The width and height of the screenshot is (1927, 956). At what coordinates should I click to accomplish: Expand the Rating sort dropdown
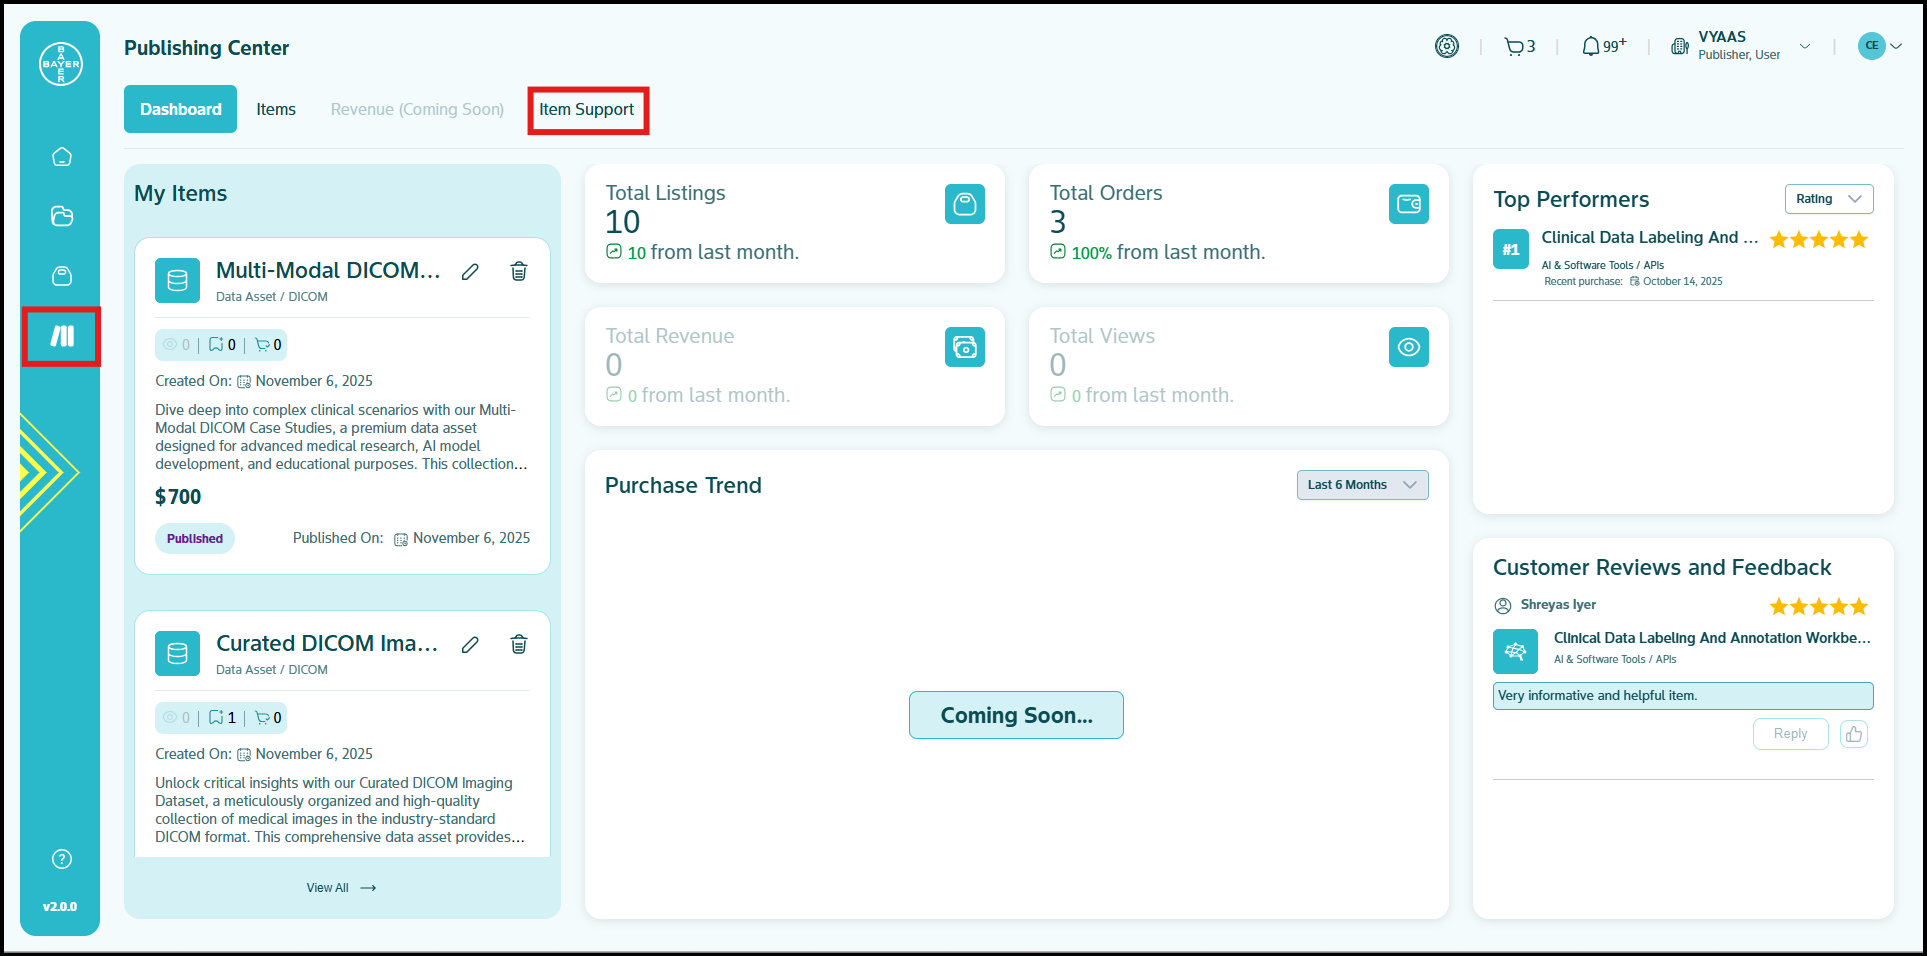[x=1828, y=199]
